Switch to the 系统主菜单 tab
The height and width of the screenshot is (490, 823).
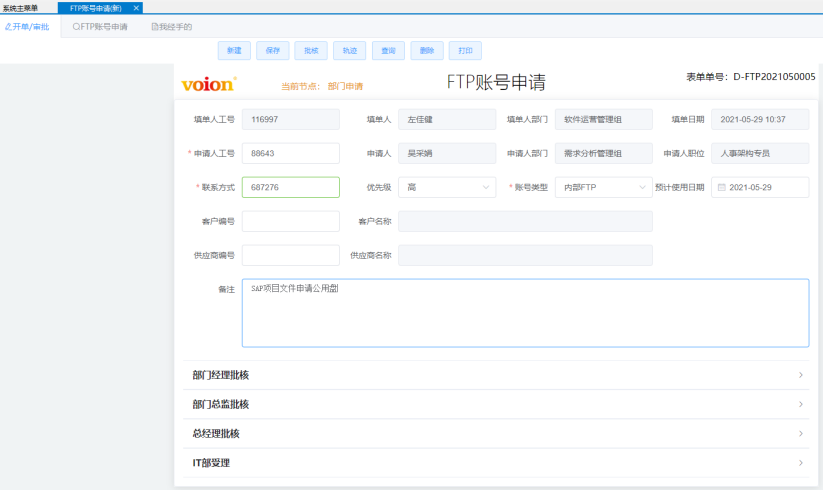21,8
